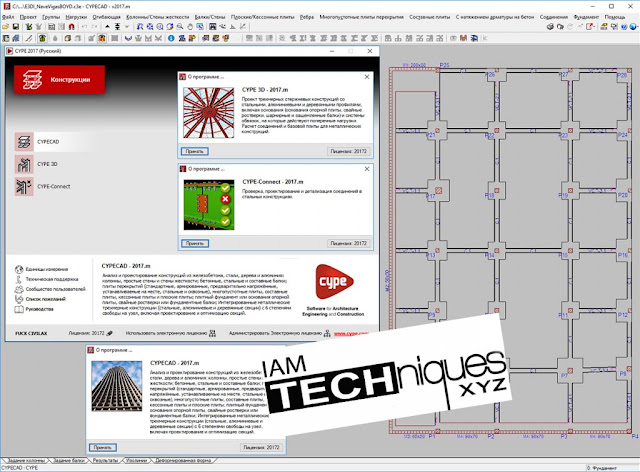Open the Балки/Стены menu
The image size is (640, 472).
click(x=210, y=17)
